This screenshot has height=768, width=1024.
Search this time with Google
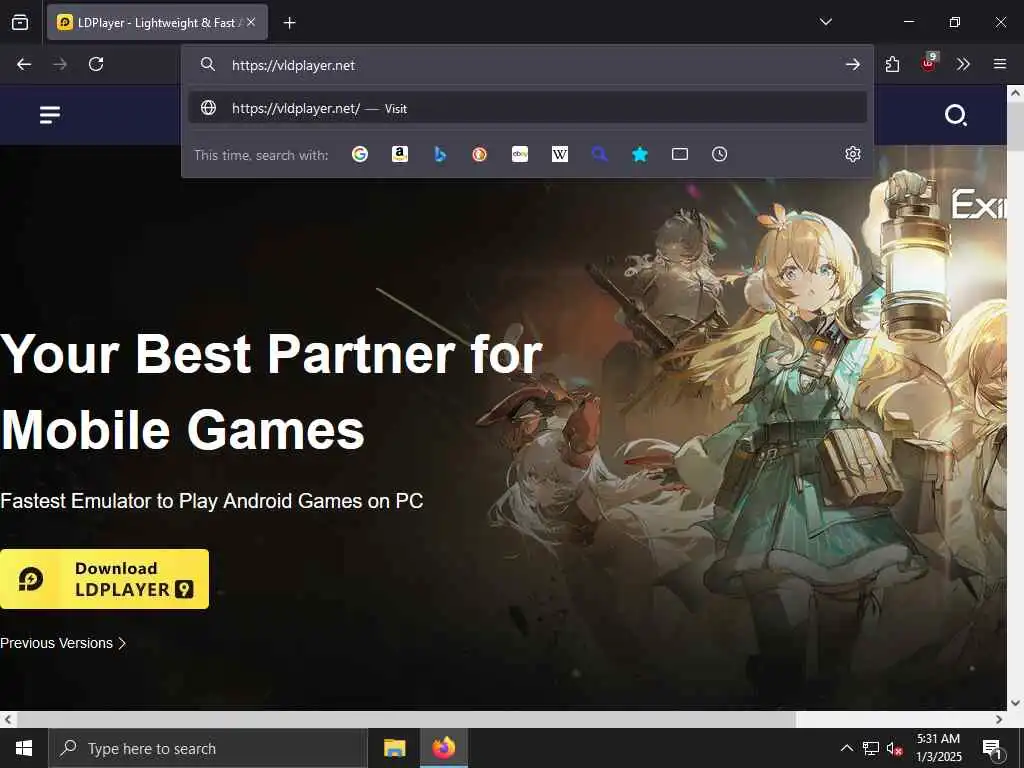point(360,154)
